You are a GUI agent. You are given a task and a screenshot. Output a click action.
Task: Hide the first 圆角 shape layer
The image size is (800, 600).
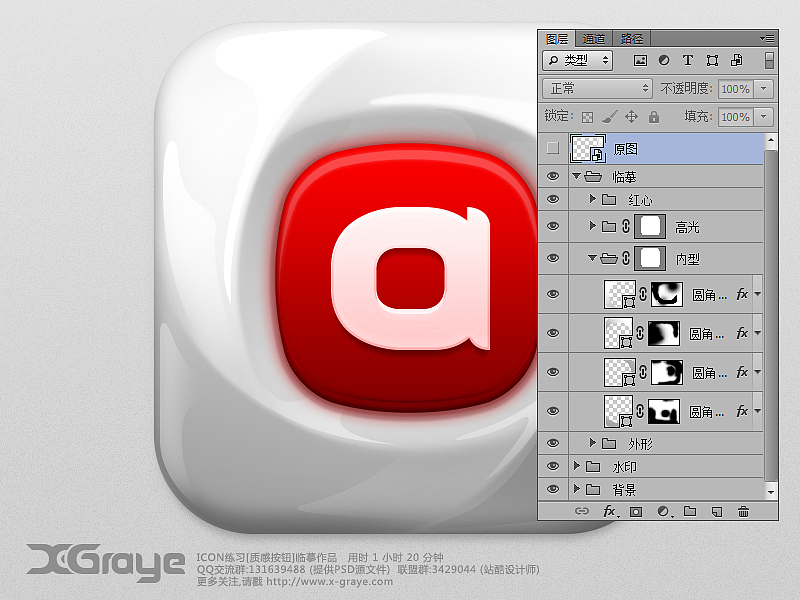tap(553, 294)
